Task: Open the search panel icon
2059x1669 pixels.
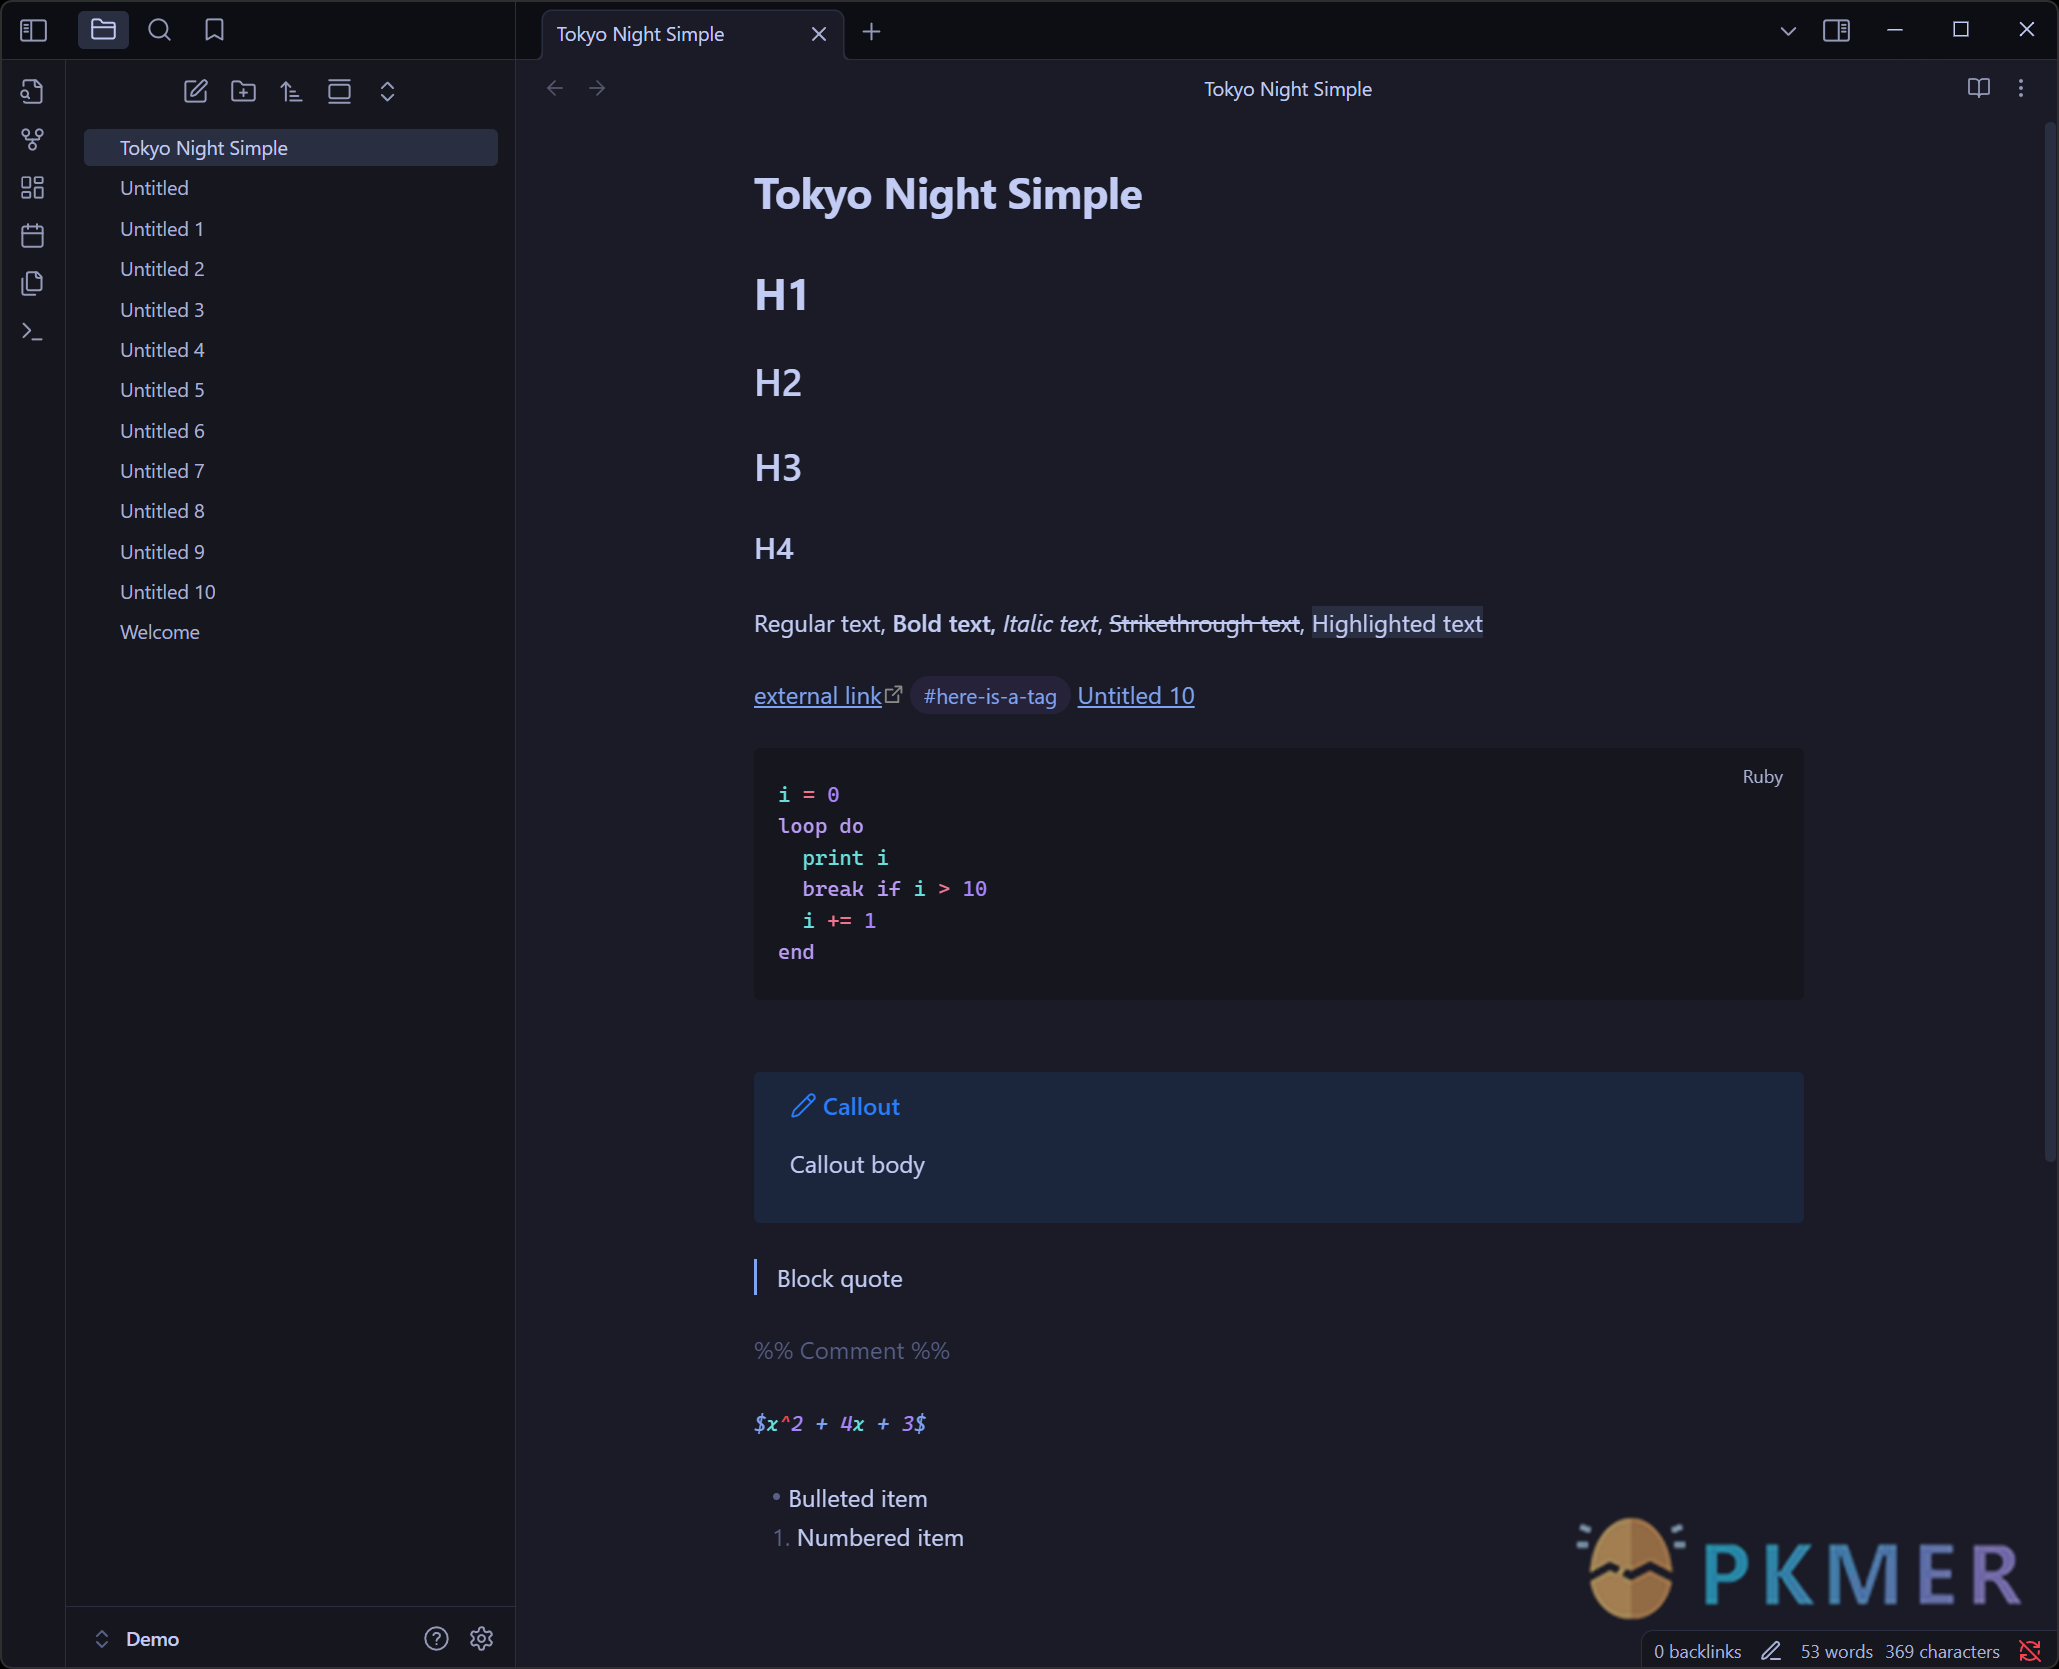Action: (x=159, y=30)
